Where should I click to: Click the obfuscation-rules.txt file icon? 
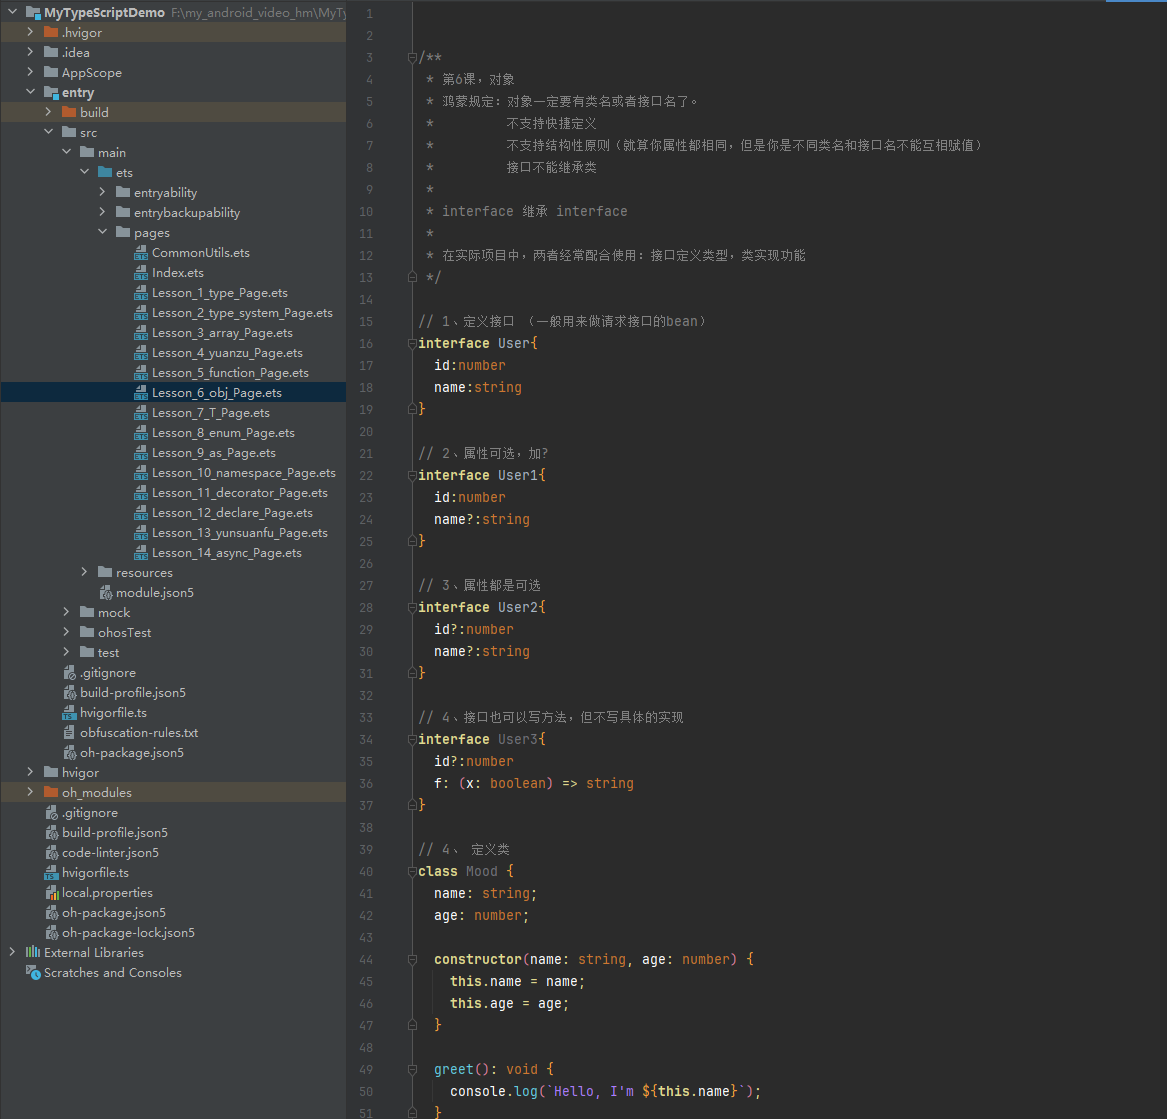(69, 733)
